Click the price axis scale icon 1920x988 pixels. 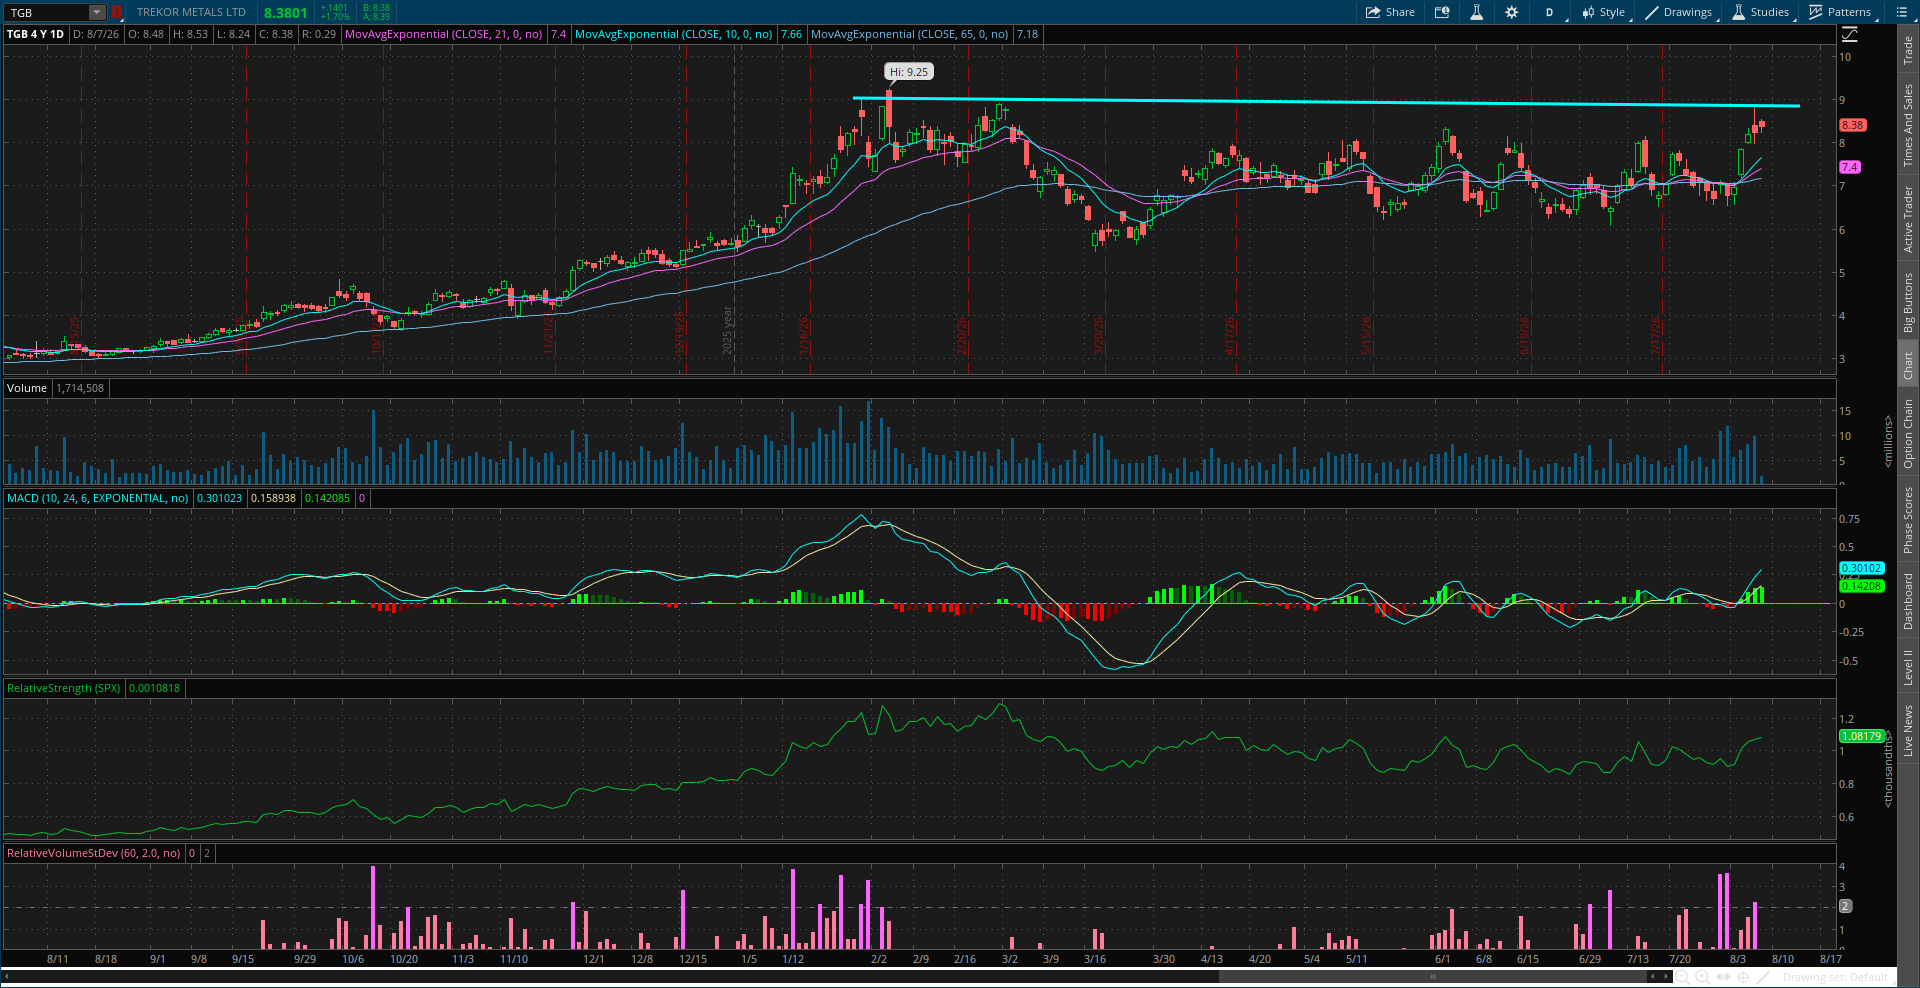tap(1850, 34)
